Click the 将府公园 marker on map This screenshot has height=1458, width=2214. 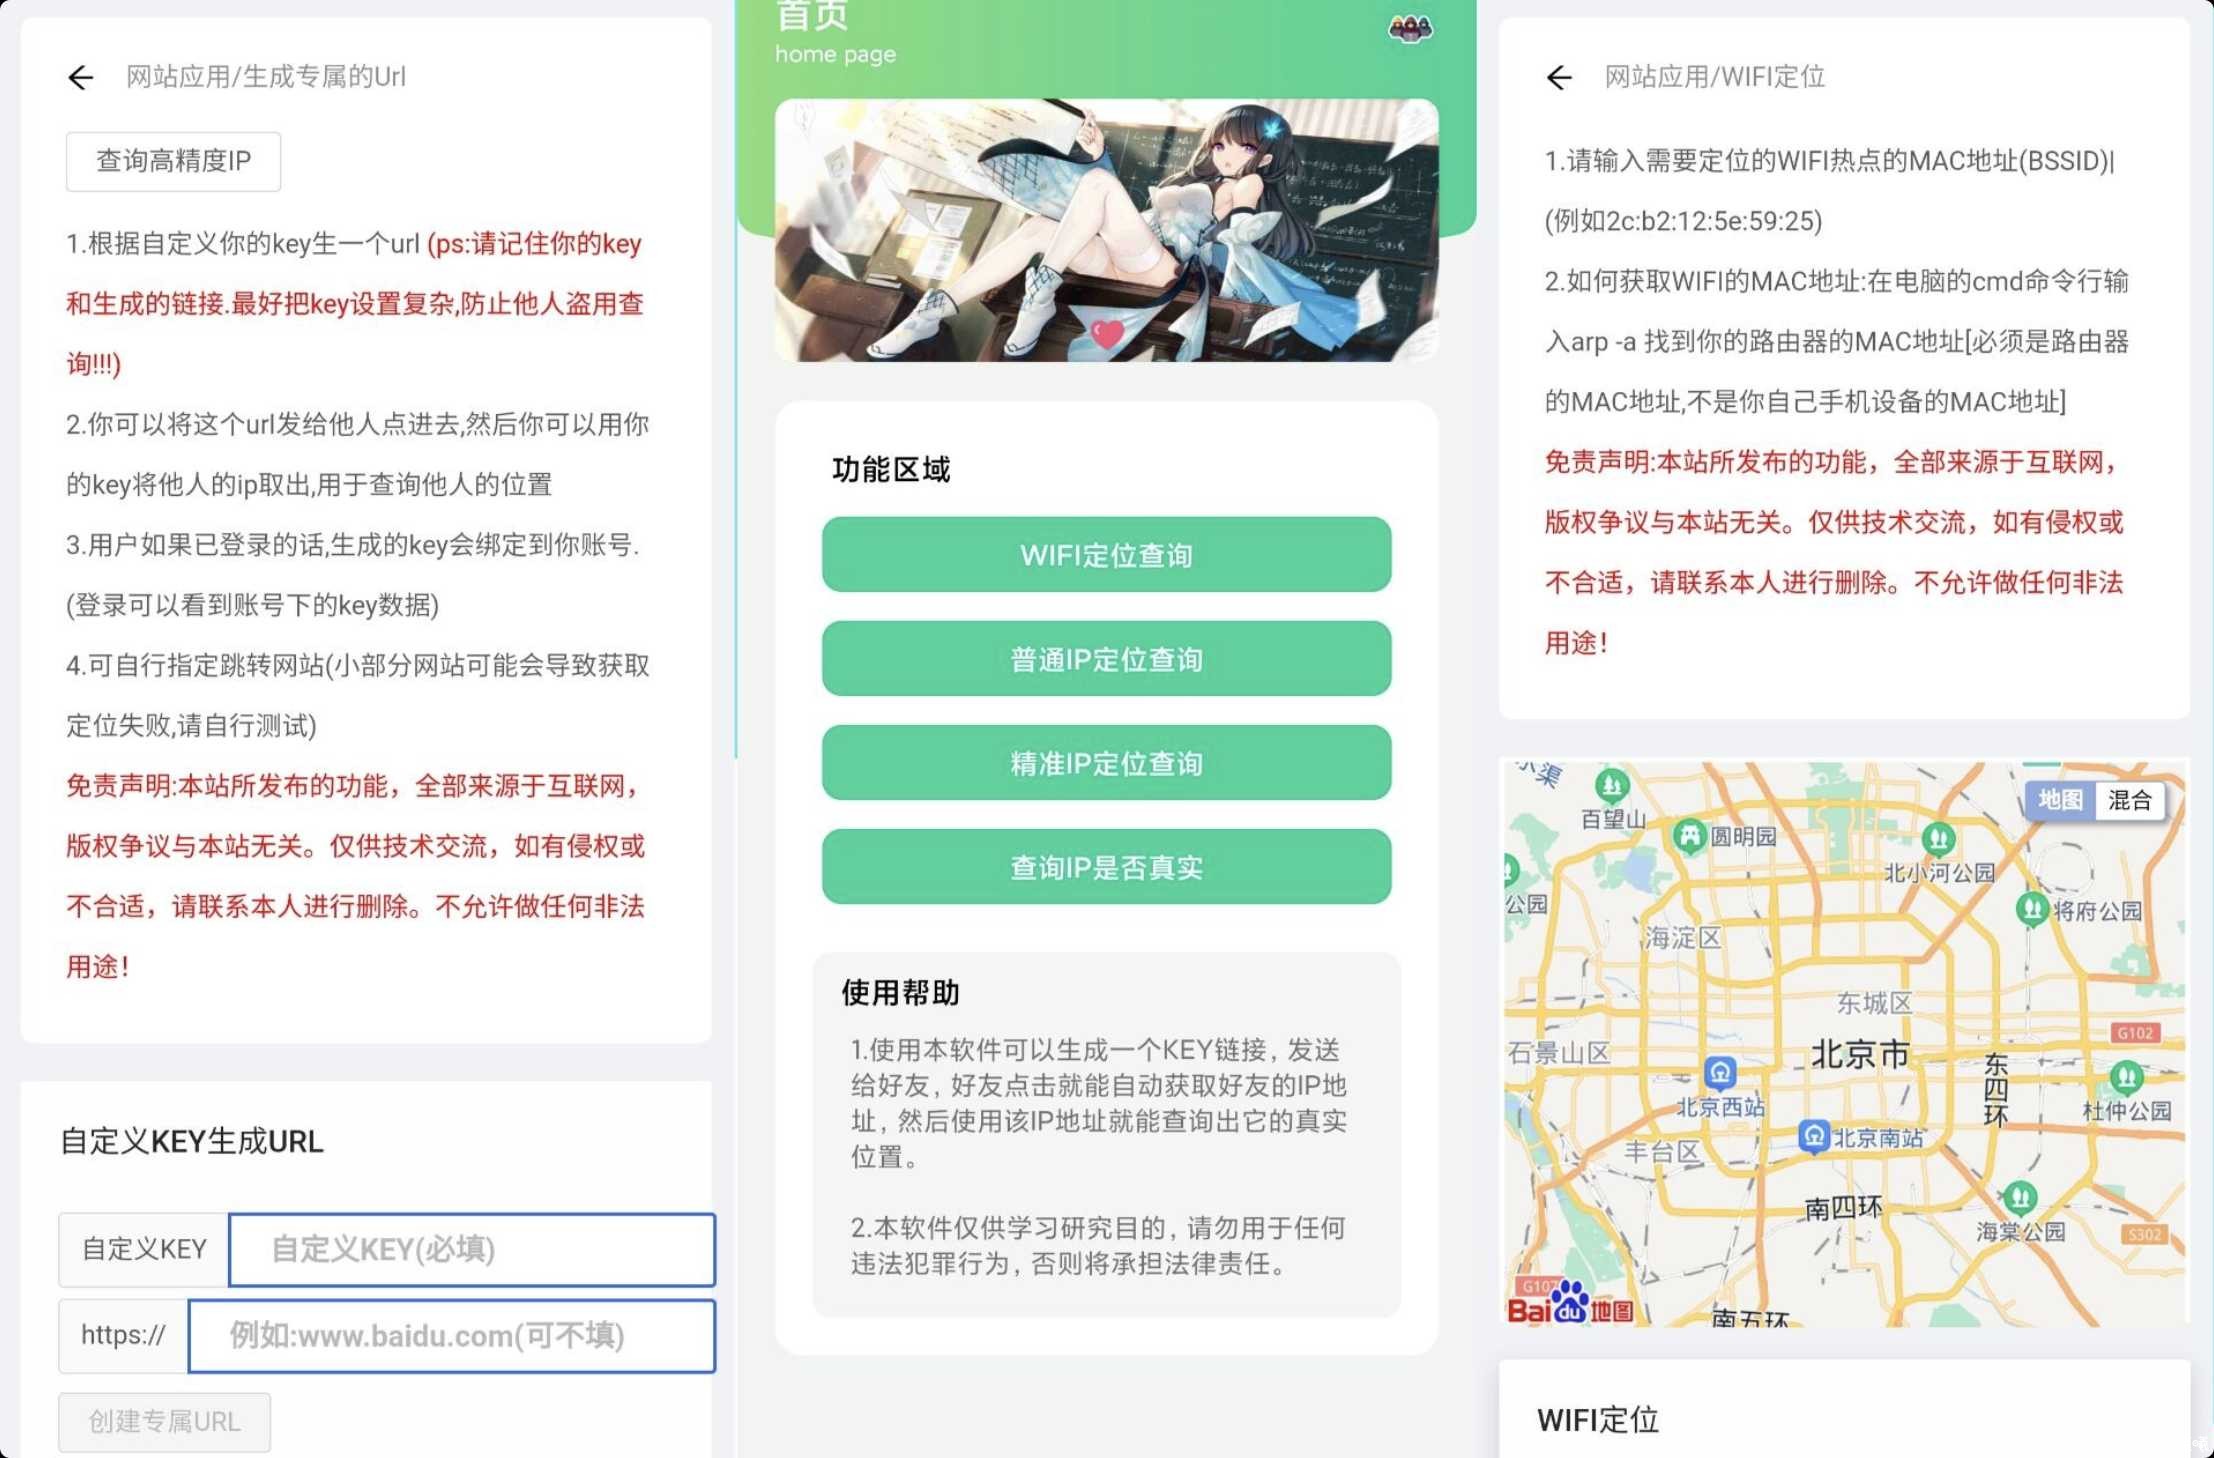[2032, 909]
